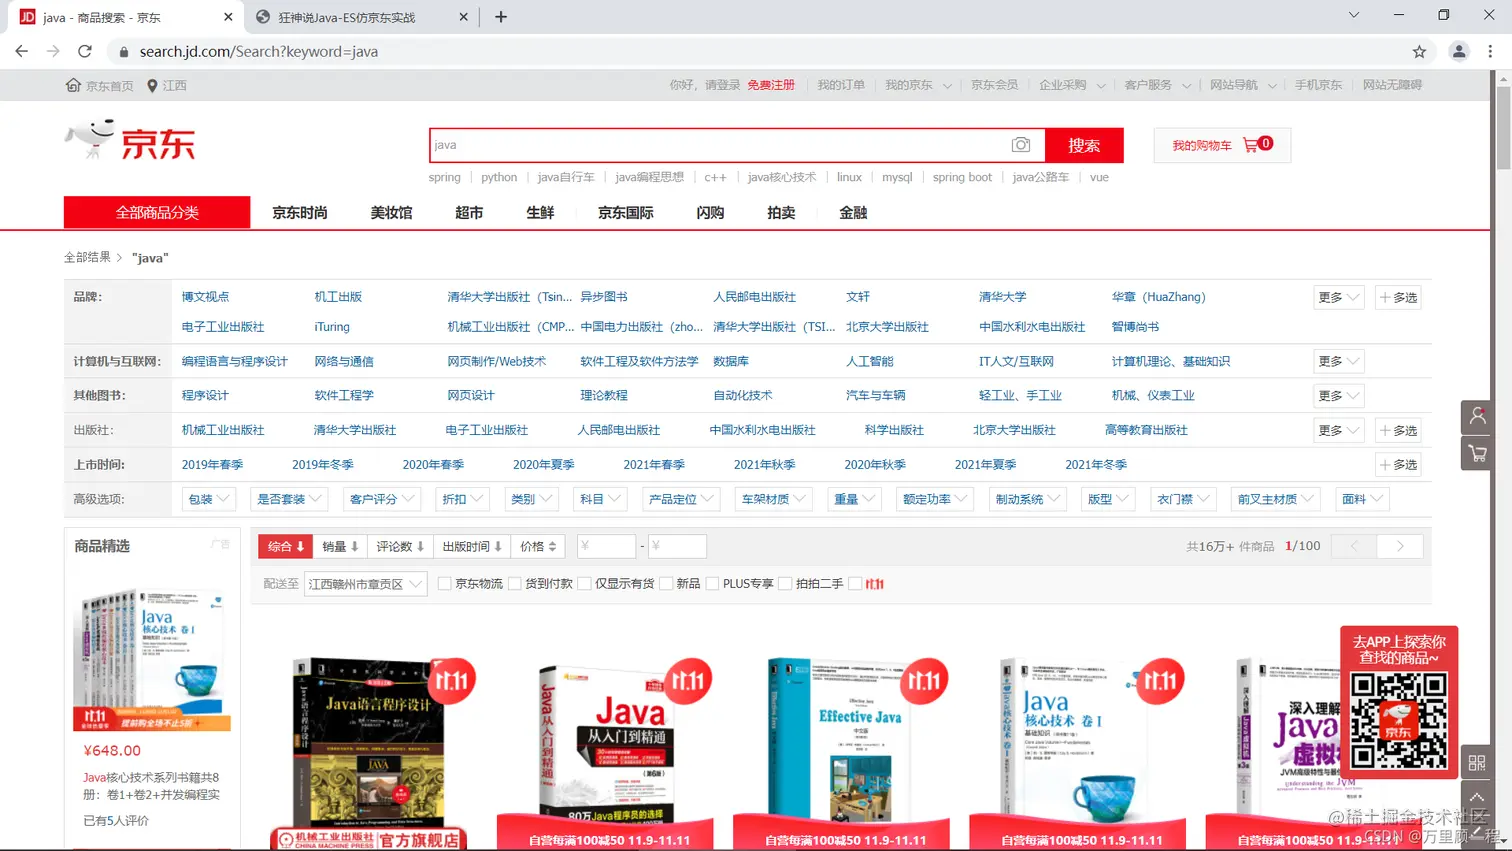Click the back-to-top arrow in sidebar
This screenshot has height=851, width=1512.
click(1477, 798)
